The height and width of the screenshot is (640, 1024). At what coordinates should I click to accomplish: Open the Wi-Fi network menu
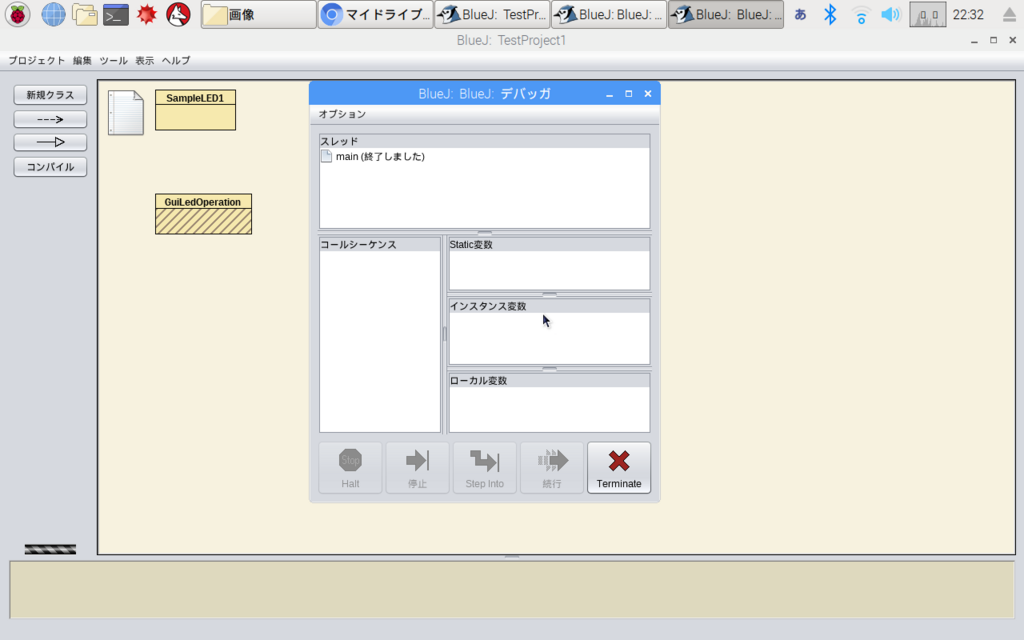click(861, 14)
